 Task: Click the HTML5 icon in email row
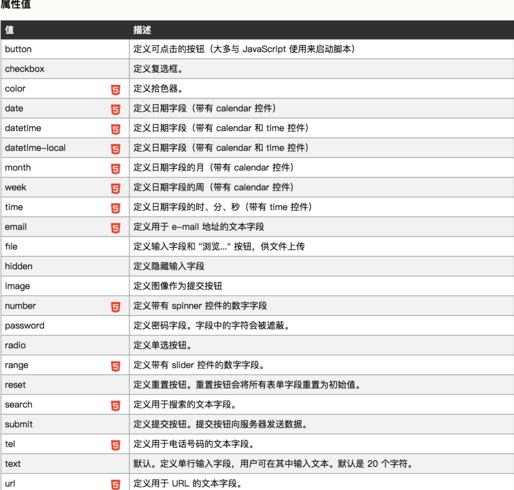tap(115, 228)
